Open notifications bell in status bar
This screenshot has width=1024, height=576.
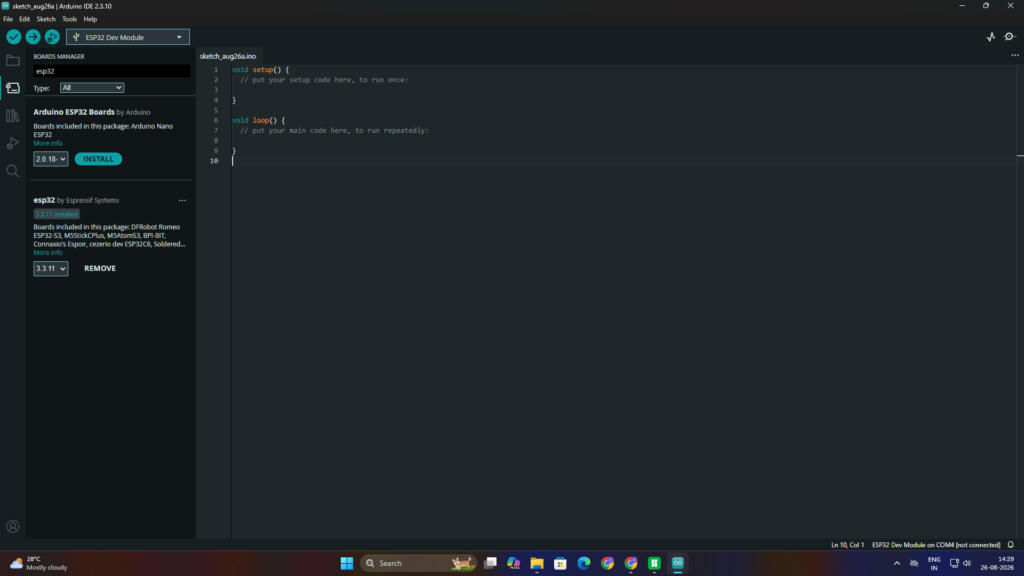click(x=1010, y=545)
